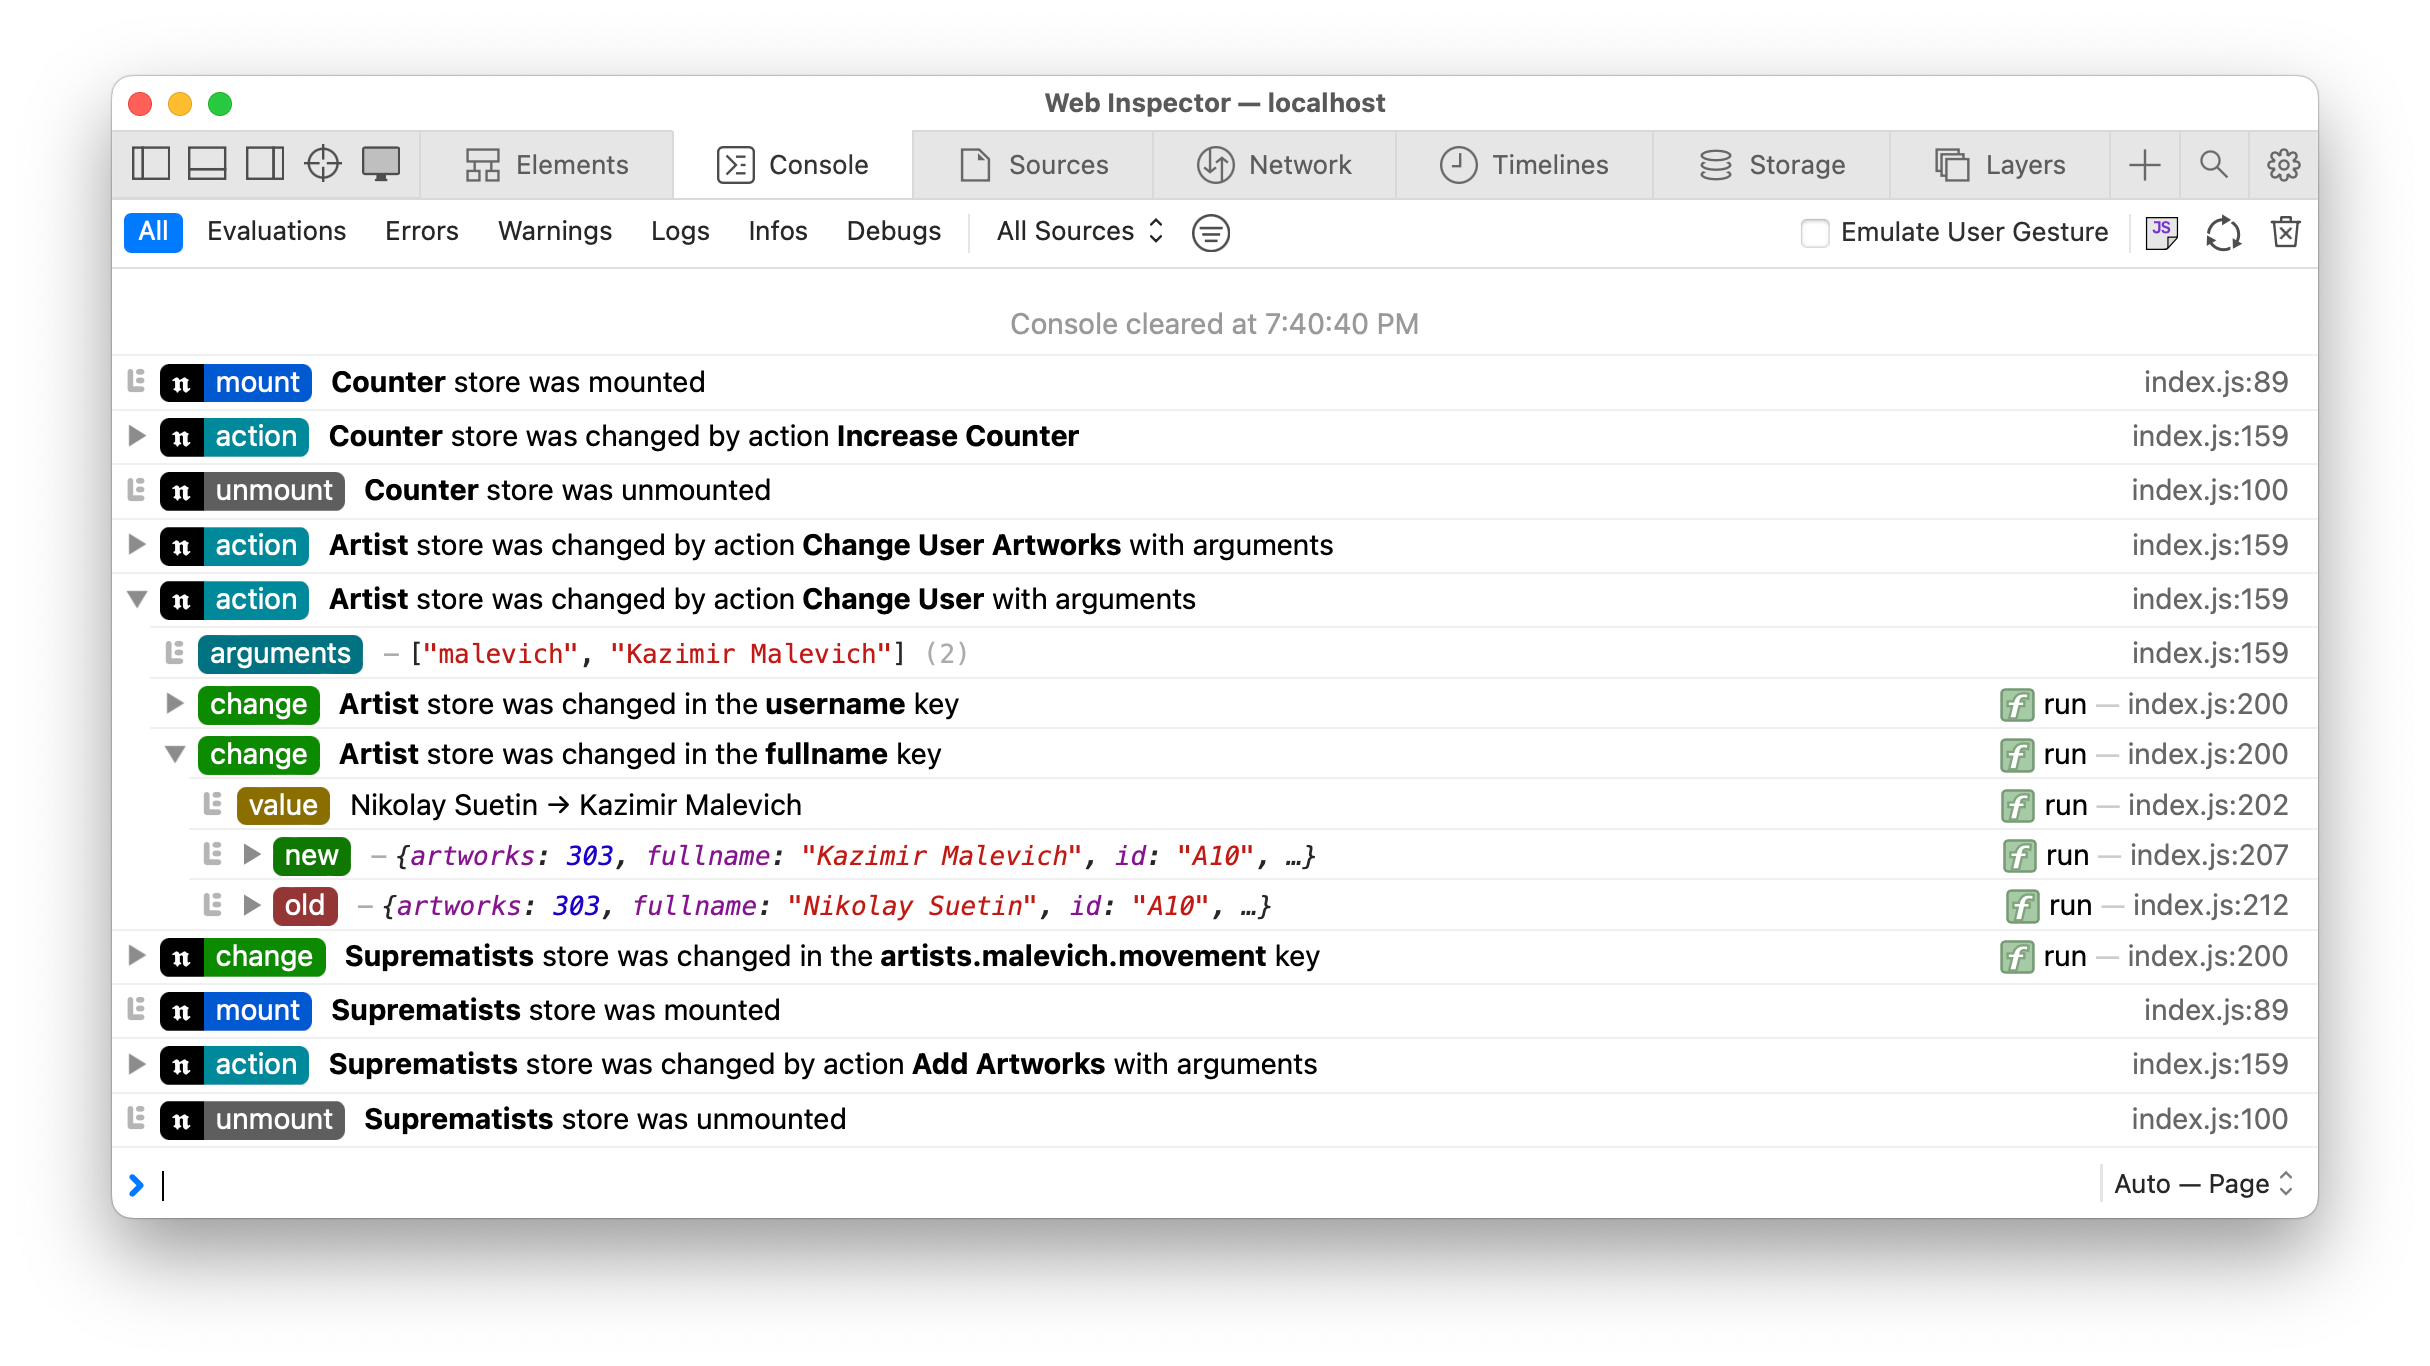The image size is (2430, 1366).
Task: Dock inspector to the right side
Action: click(x=265, y=164)
